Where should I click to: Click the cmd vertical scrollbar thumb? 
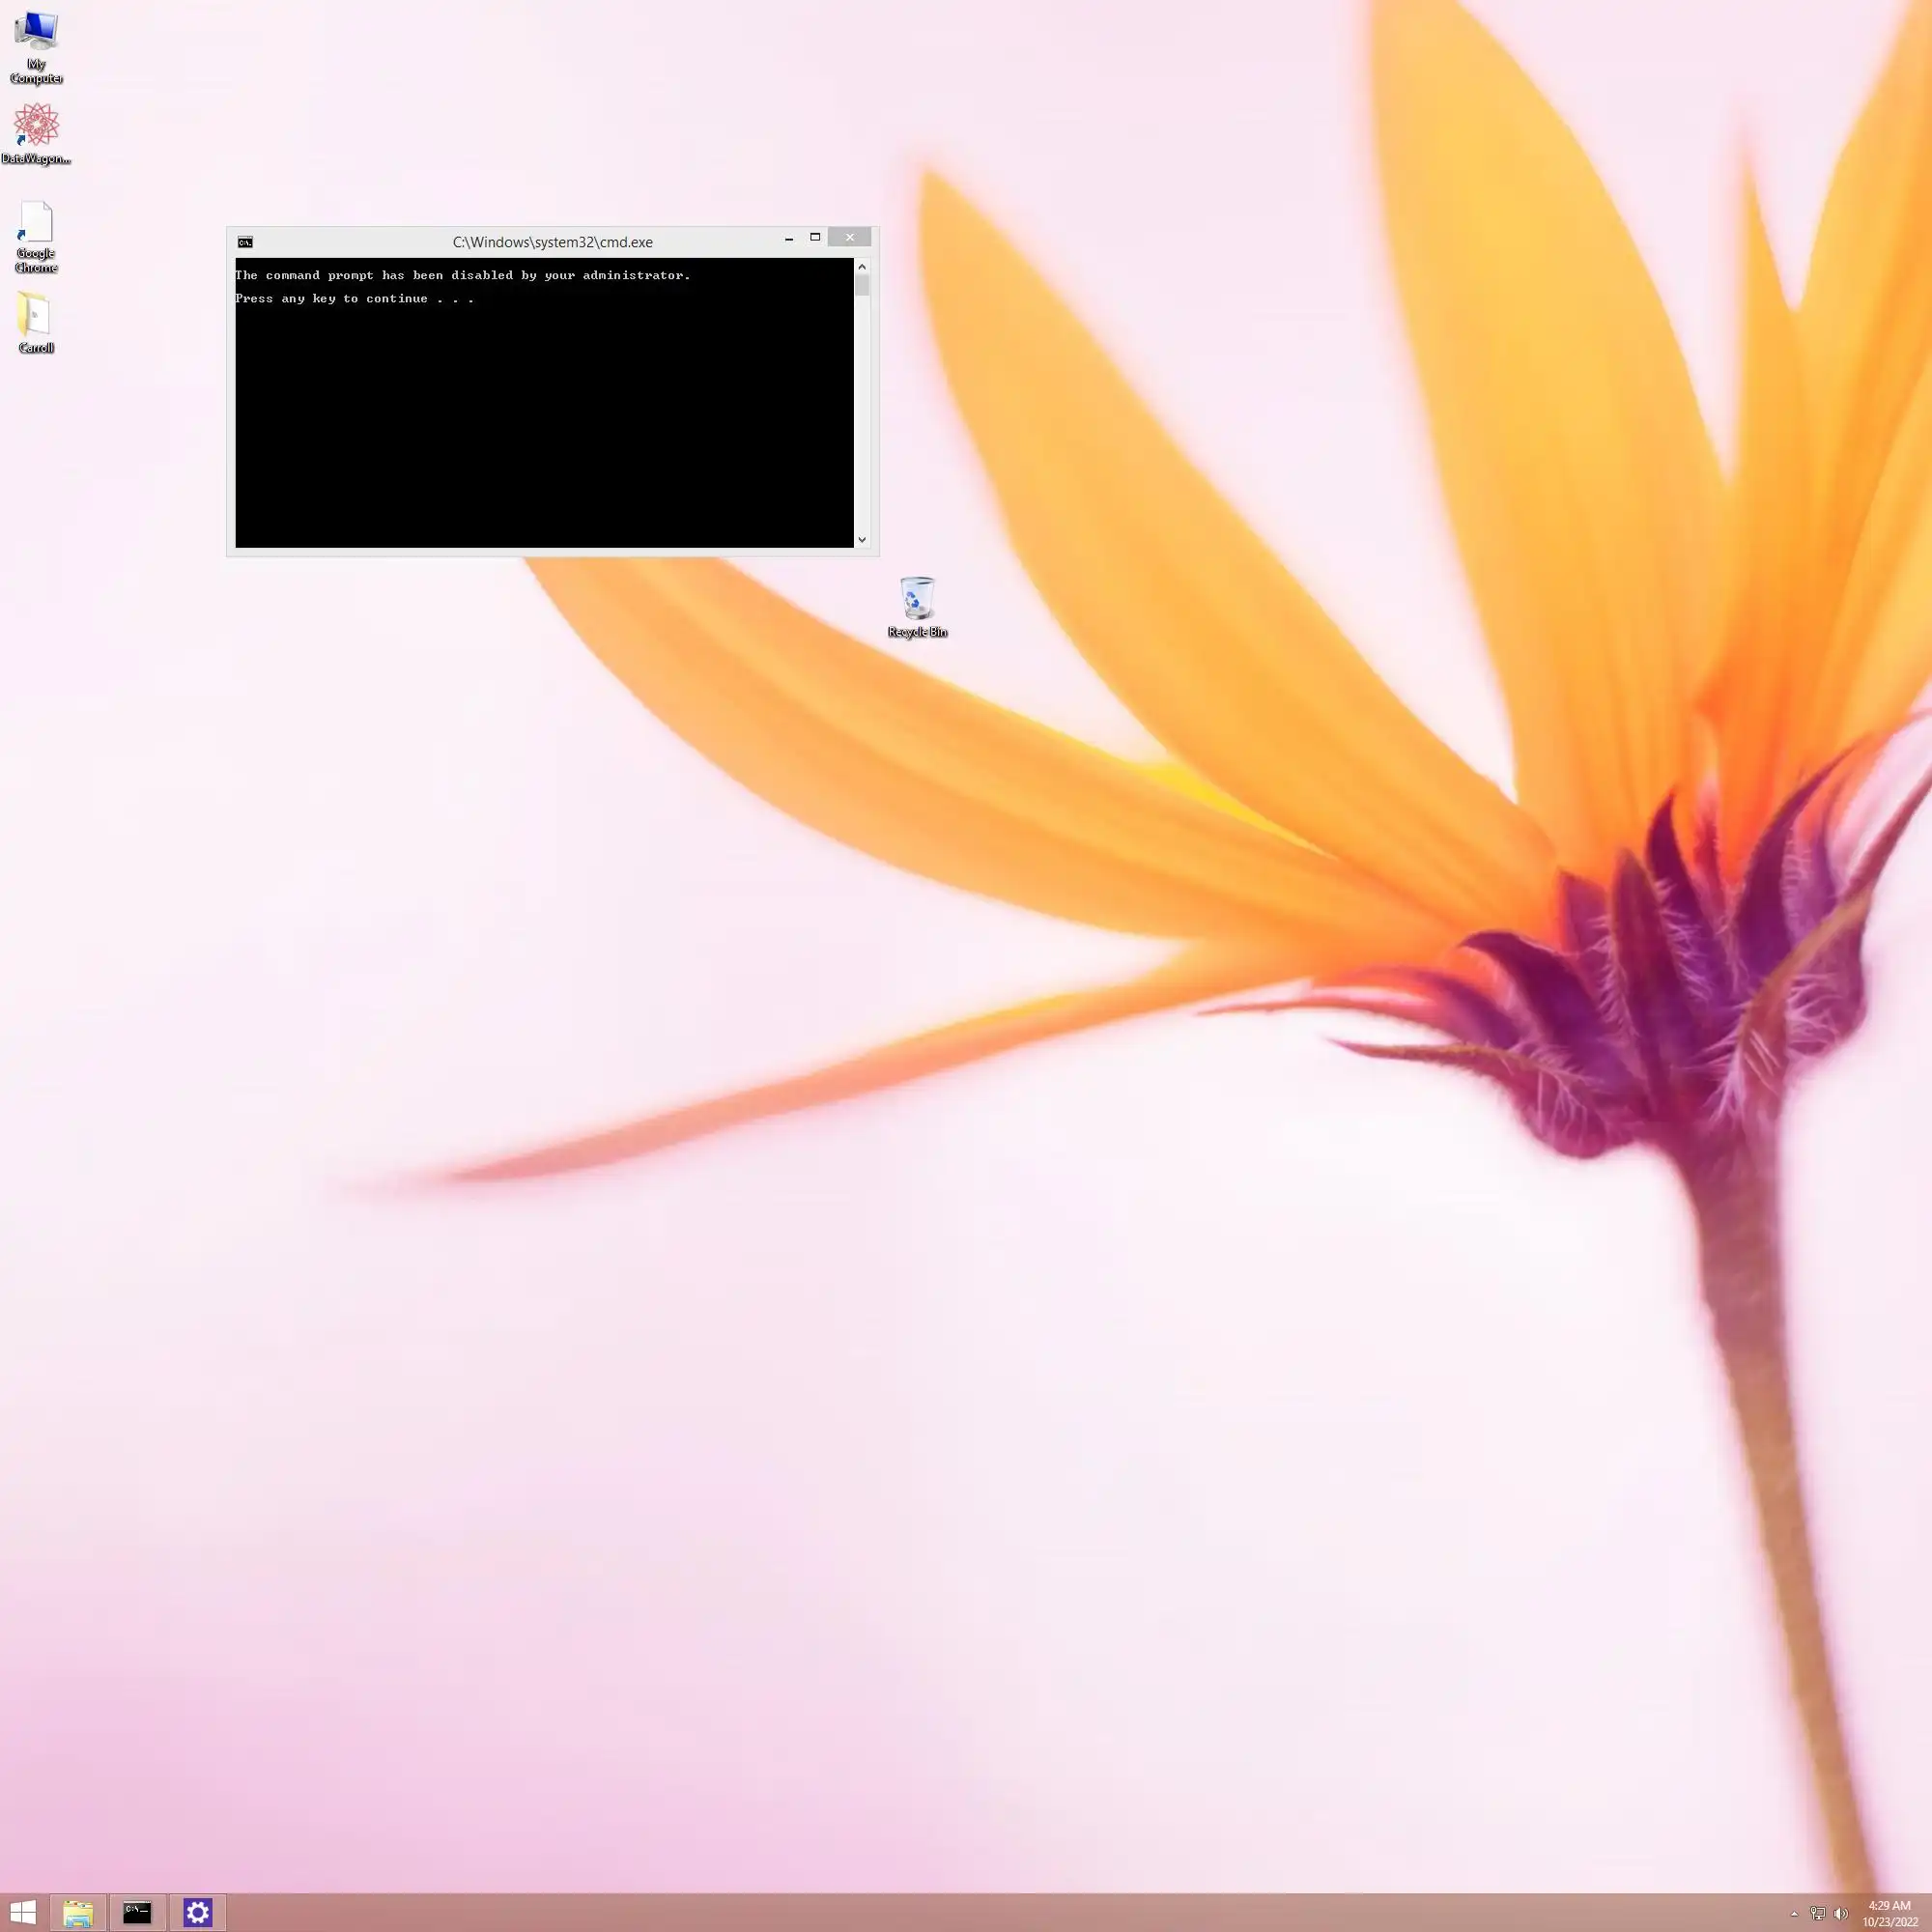coord(862,286)
